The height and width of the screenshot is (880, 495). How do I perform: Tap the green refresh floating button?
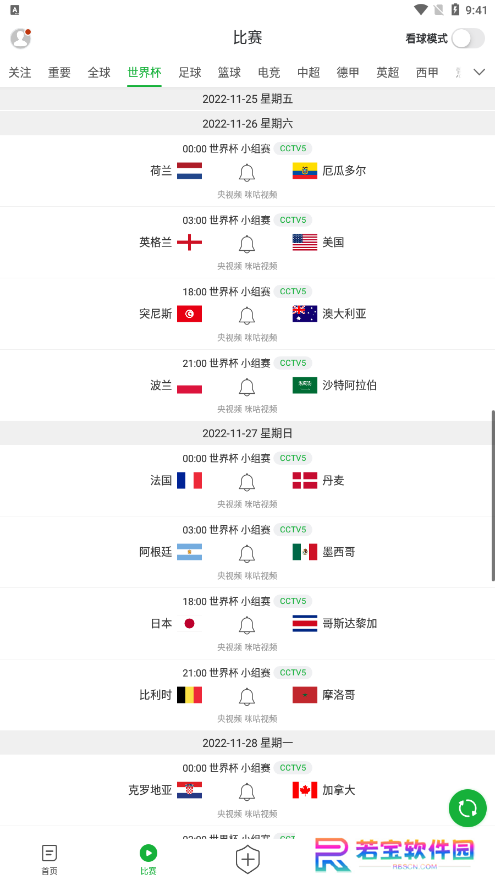tap(468, 808)
